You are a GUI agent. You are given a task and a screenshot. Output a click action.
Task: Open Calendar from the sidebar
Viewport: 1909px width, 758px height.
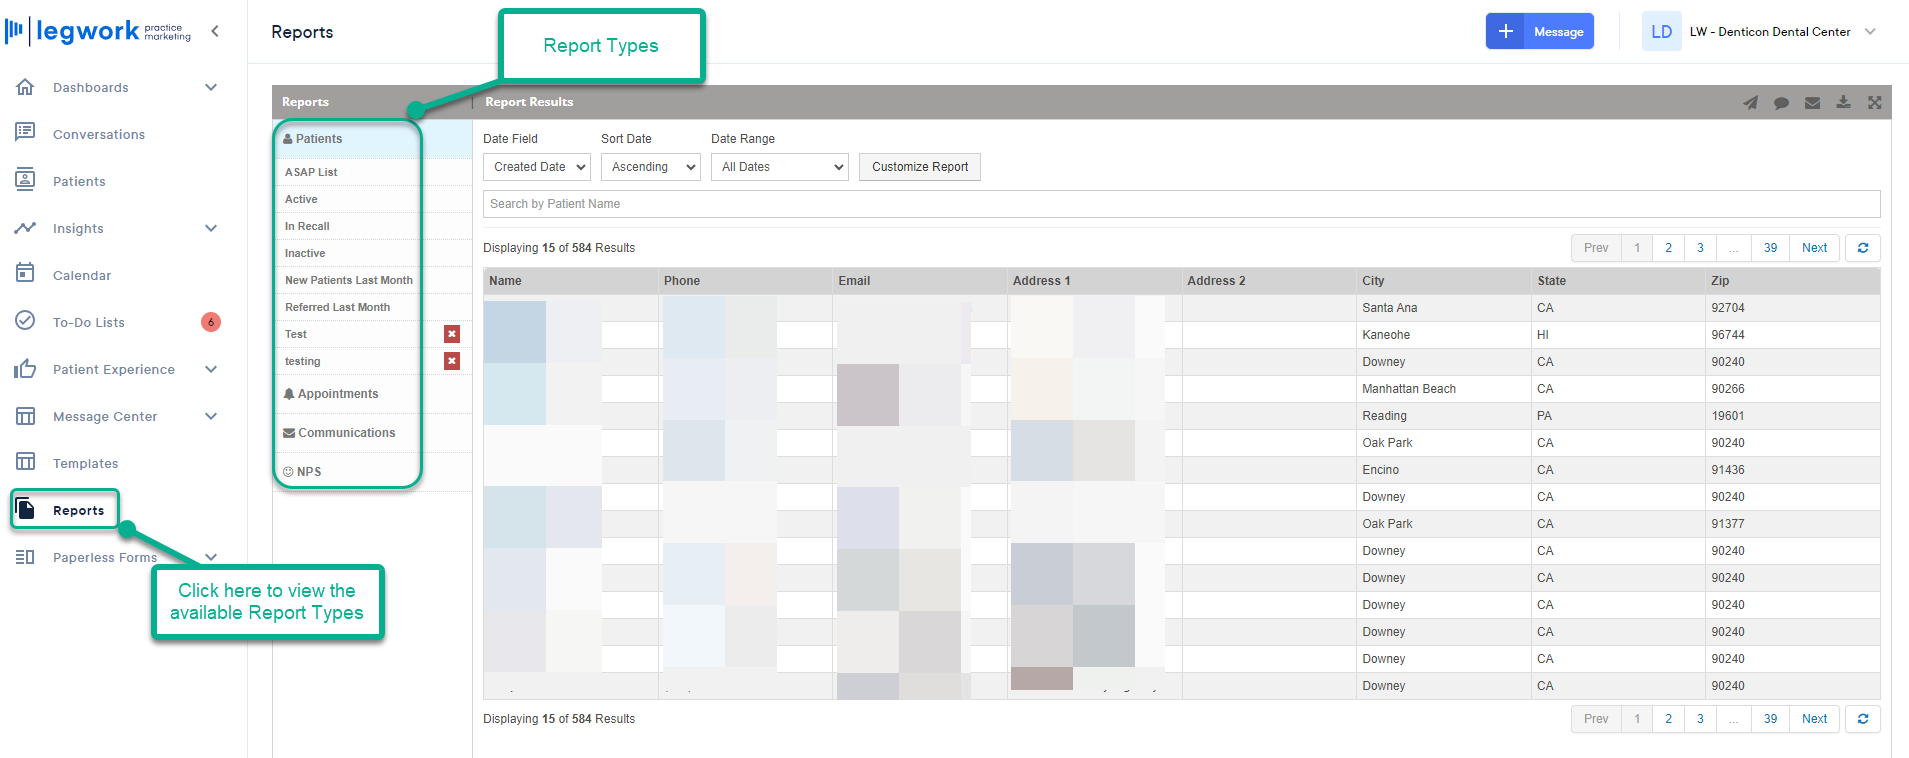(82, 275)
